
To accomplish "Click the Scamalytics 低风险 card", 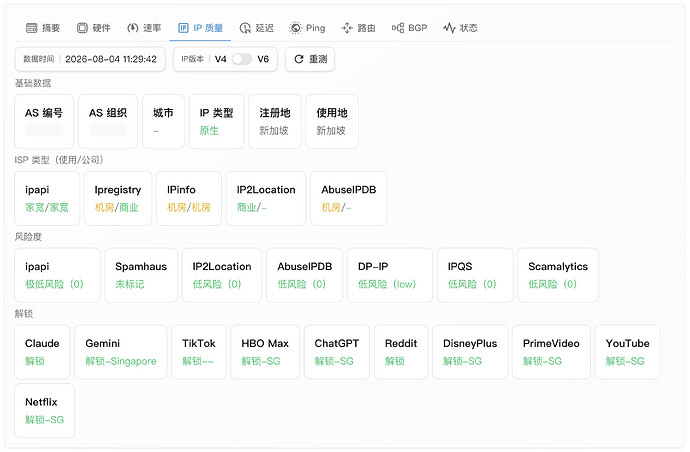I will point(558,275).
